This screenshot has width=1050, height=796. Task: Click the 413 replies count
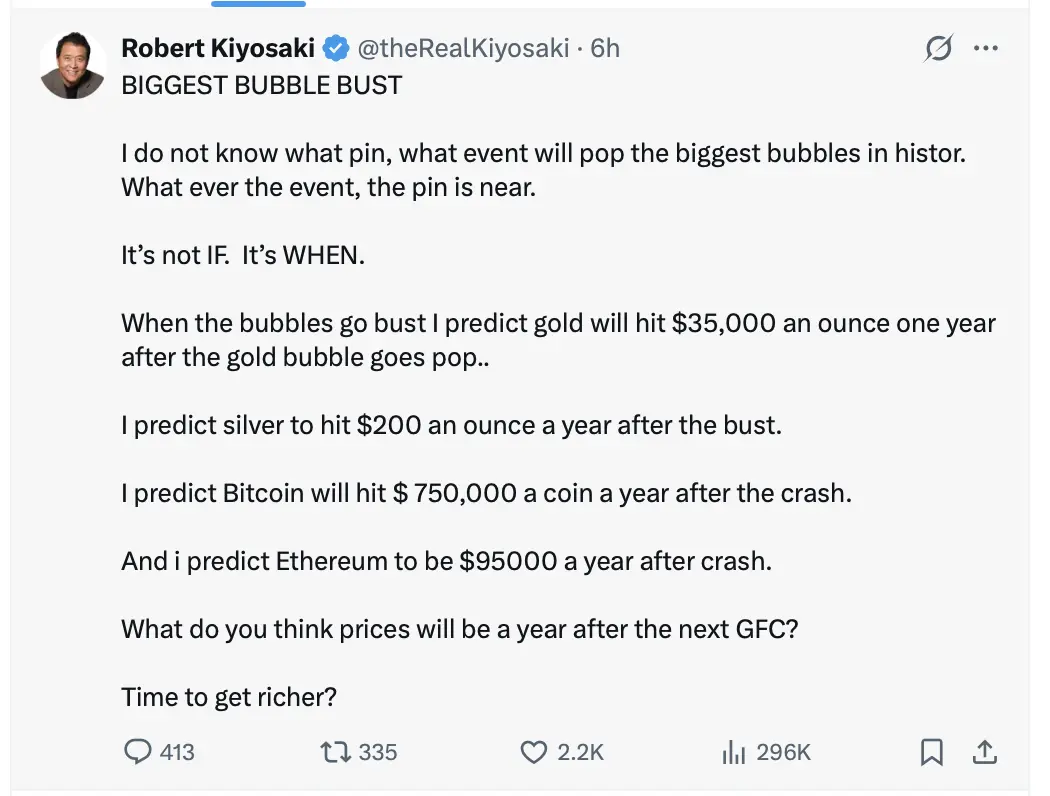tap(177, 752)
